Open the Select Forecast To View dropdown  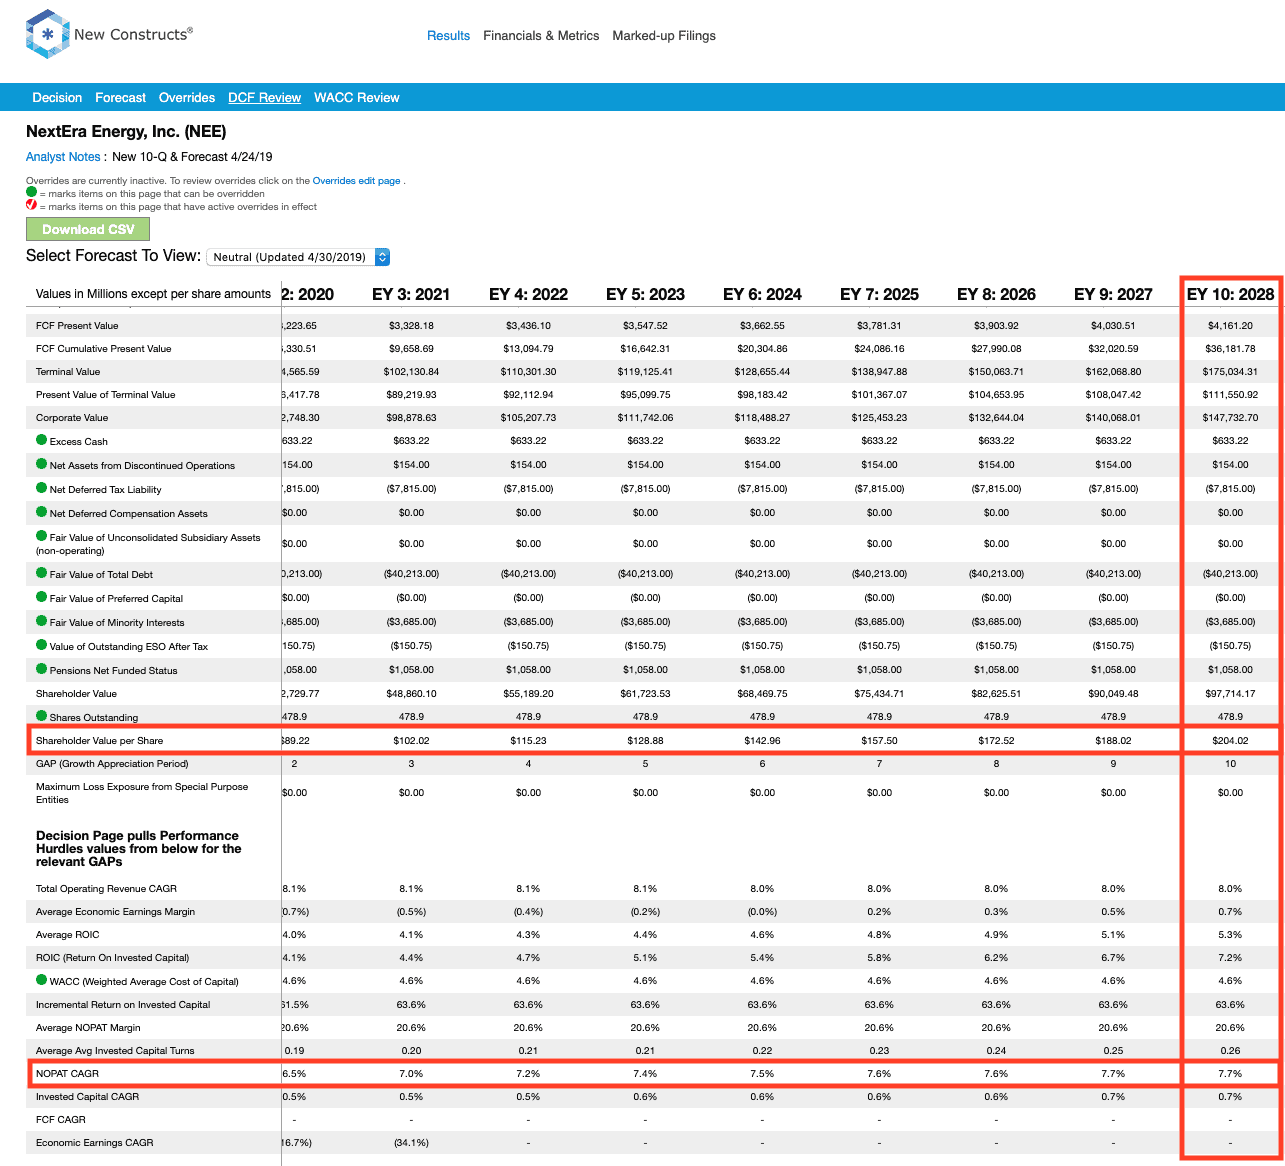click(x=299, y=257)
